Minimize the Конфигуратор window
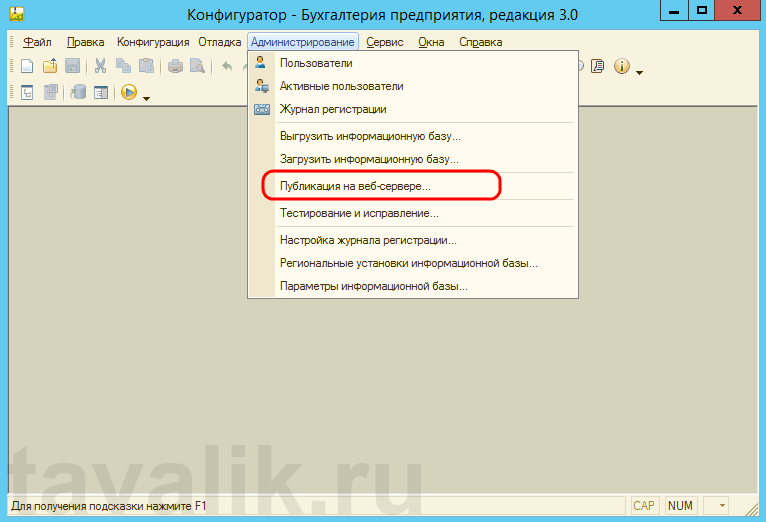This screenshot has width=766, height=522. [674, 10]
